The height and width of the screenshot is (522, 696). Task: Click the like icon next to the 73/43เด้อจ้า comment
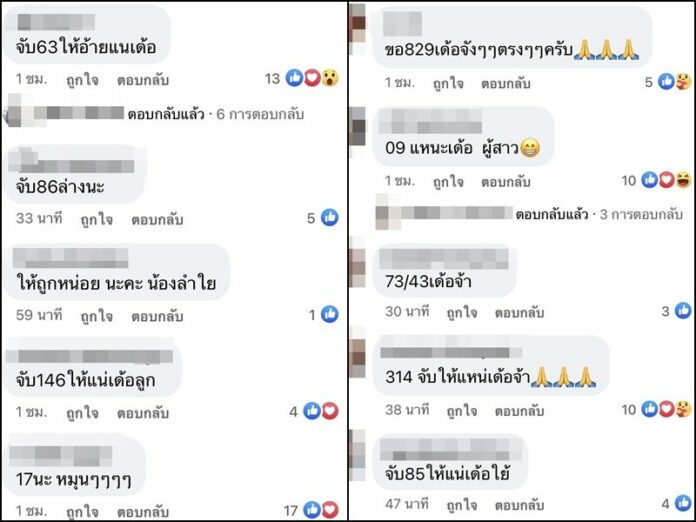point(683,311)
